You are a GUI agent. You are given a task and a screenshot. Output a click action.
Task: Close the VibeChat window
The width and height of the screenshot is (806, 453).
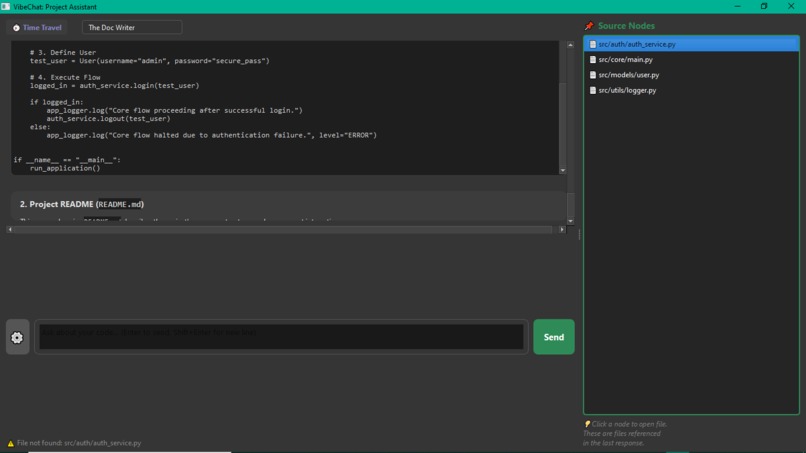791,7
